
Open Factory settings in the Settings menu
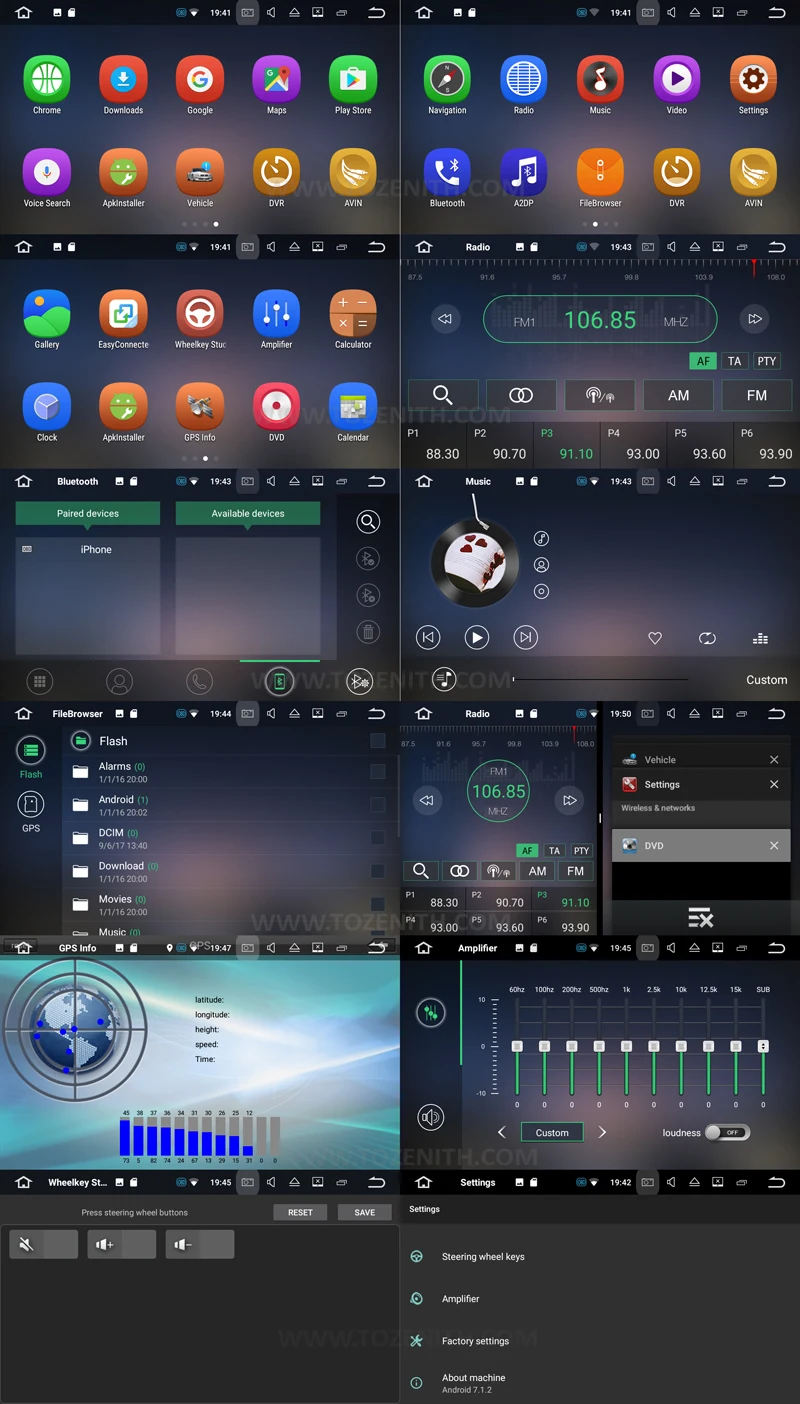(477, 1341)
